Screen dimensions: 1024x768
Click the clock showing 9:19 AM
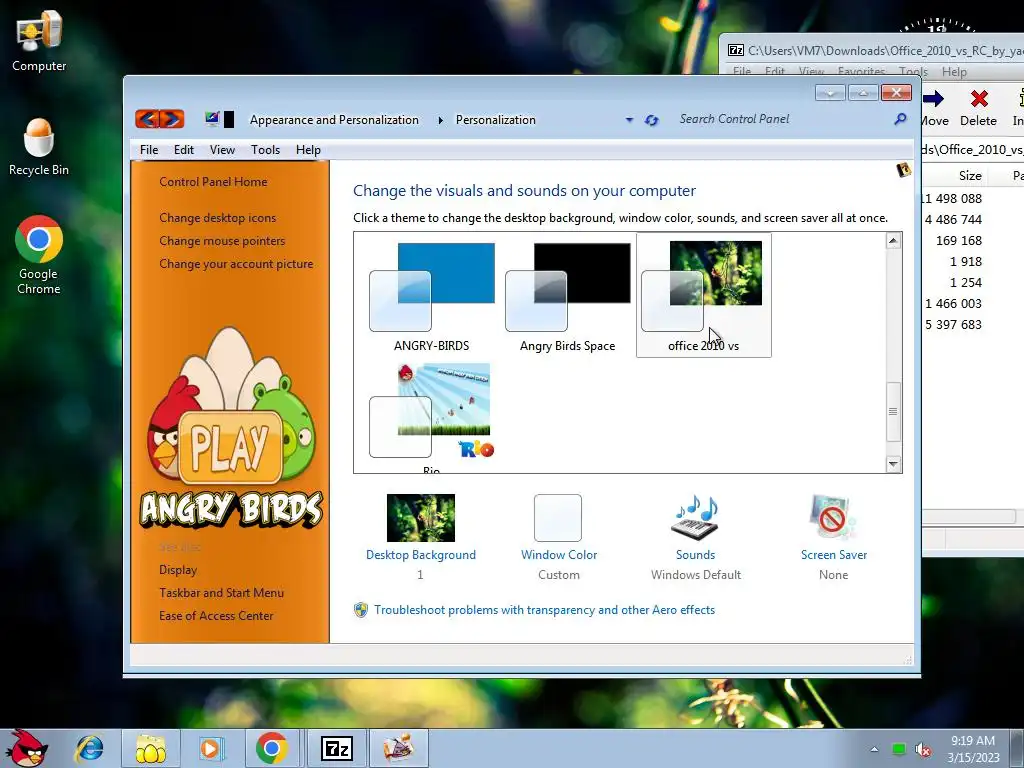point(973,741)
